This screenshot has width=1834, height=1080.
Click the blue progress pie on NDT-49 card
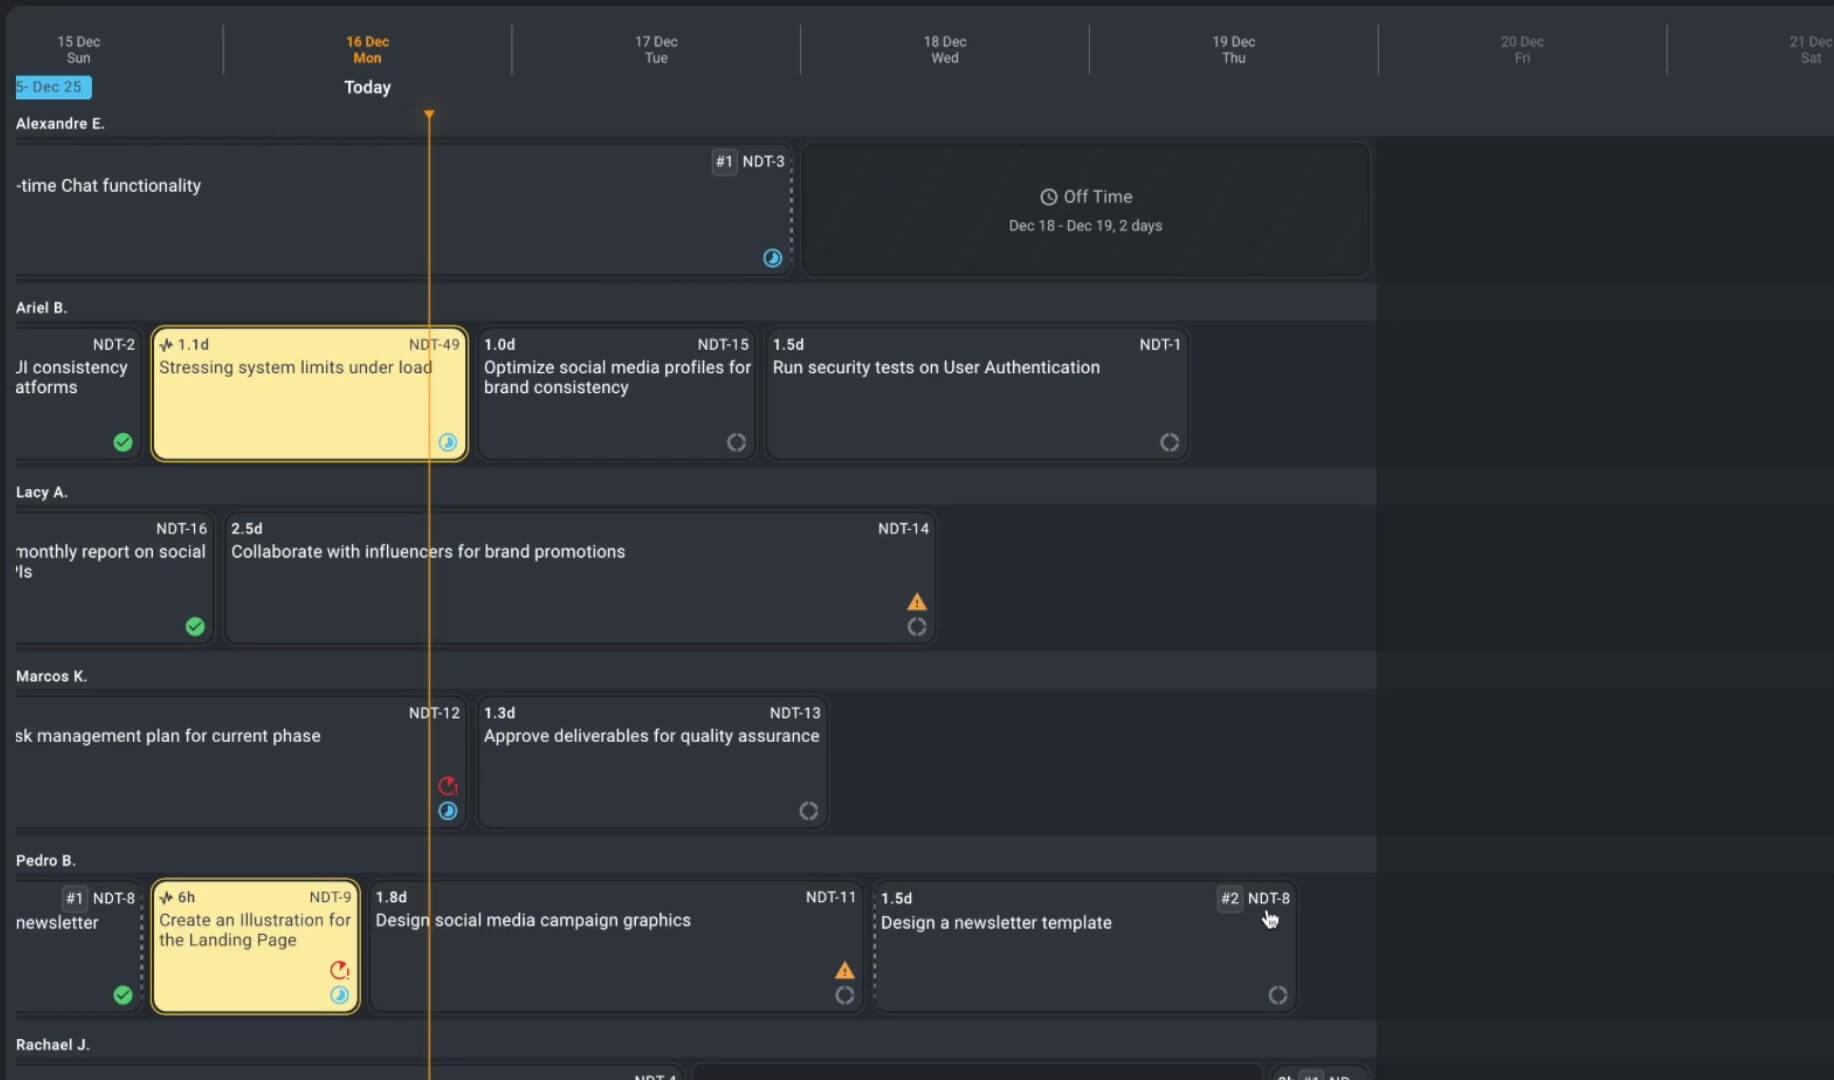click(448, 442)
